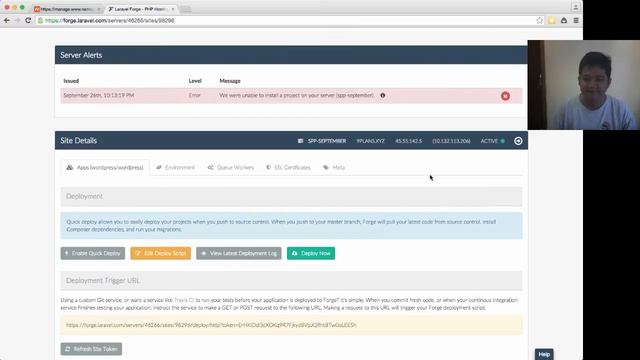Select the deployment trigger URL text
640x360 pixels.
(x=211, y=325)
